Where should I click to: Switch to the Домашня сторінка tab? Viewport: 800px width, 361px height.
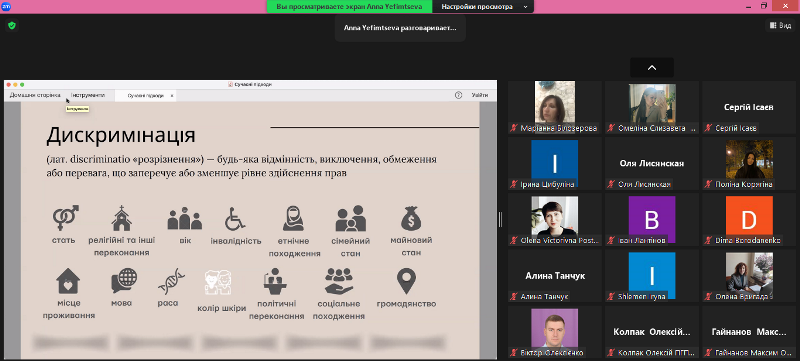point(35,95)
